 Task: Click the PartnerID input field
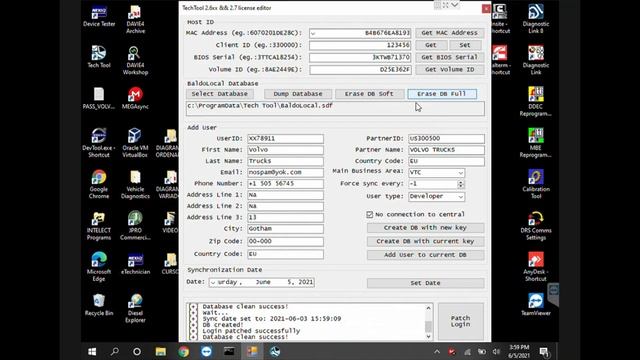pos(446,139)
